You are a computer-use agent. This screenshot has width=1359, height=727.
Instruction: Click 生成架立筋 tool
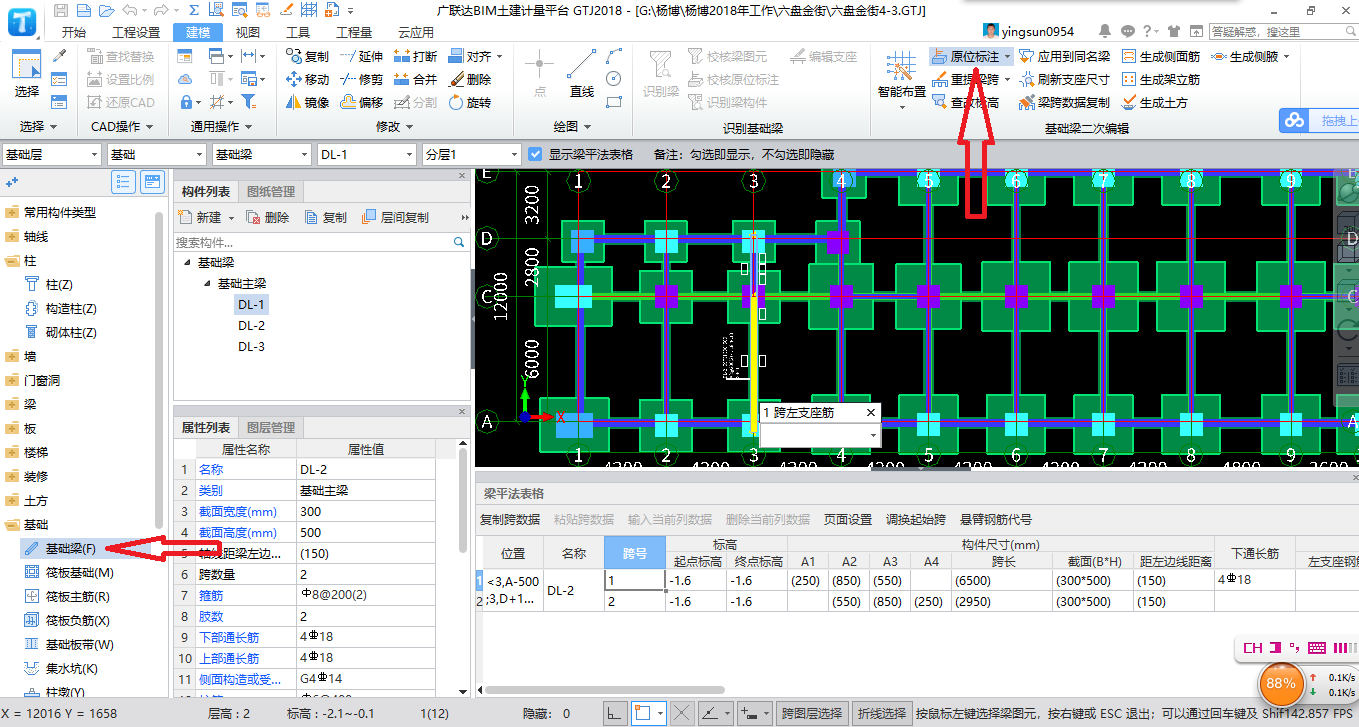1160,79
